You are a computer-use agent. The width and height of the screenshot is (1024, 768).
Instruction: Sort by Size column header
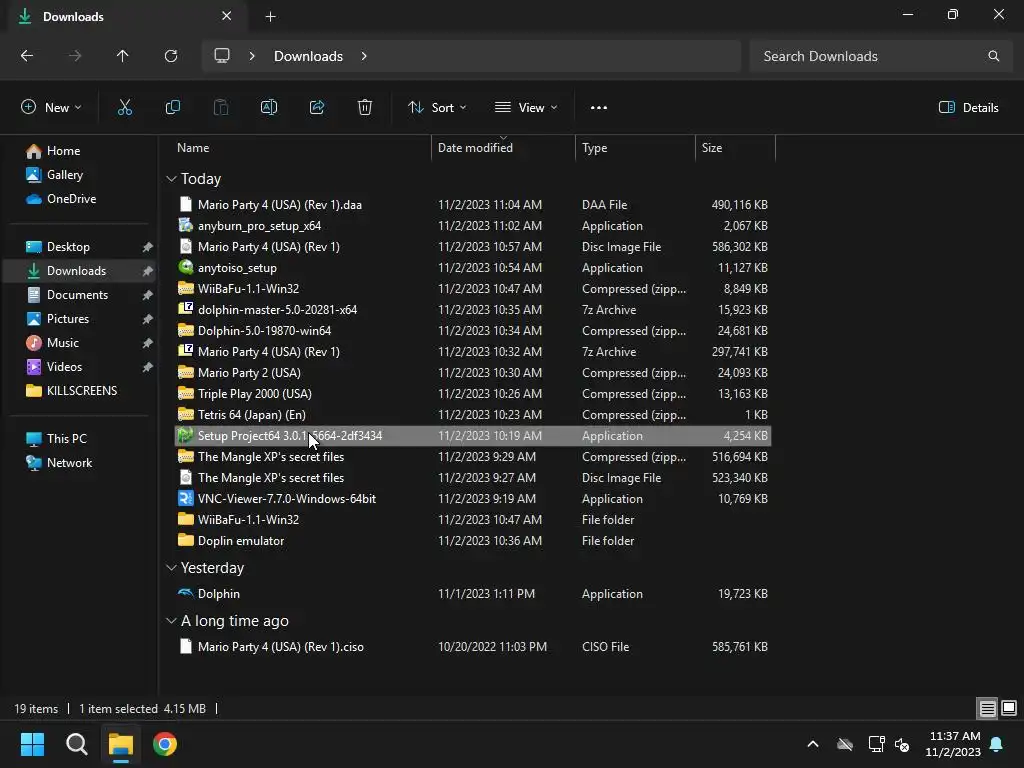(x=735, y=148)
